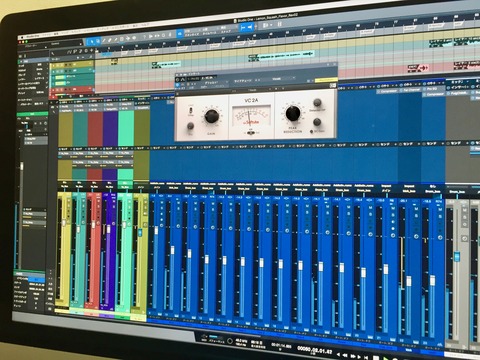Select the Range tool in toolbar
Viewport: 480px width, 360px height.
tap(98, 41)
